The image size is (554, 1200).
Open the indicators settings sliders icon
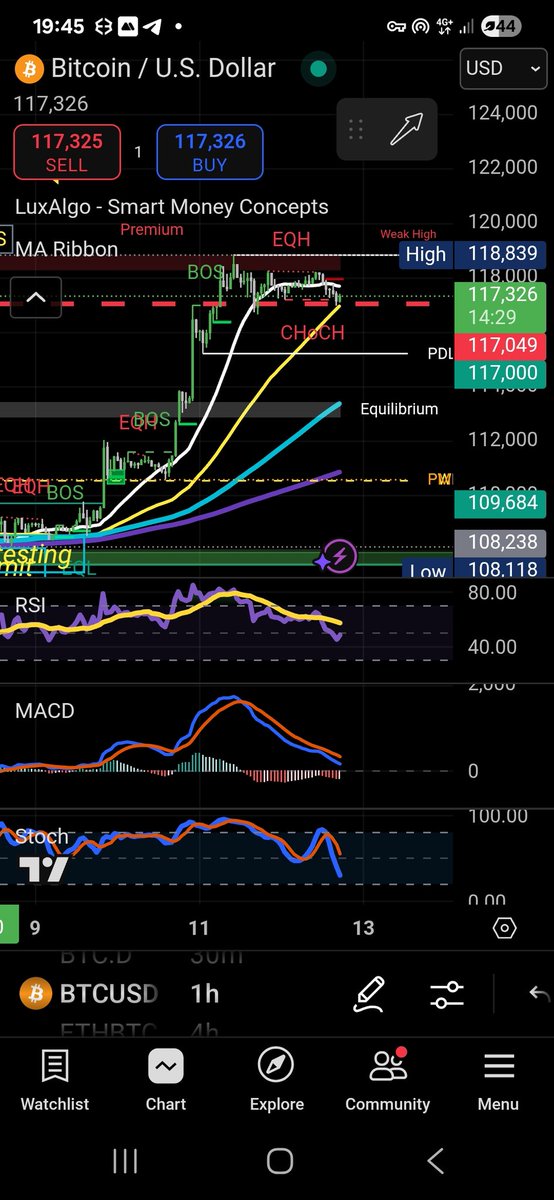(447, 994)
